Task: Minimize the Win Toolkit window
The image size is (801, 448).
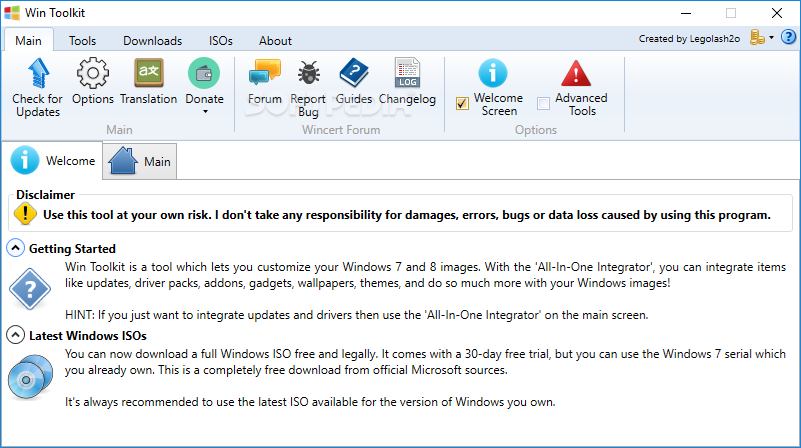Action: coord(686,13)
